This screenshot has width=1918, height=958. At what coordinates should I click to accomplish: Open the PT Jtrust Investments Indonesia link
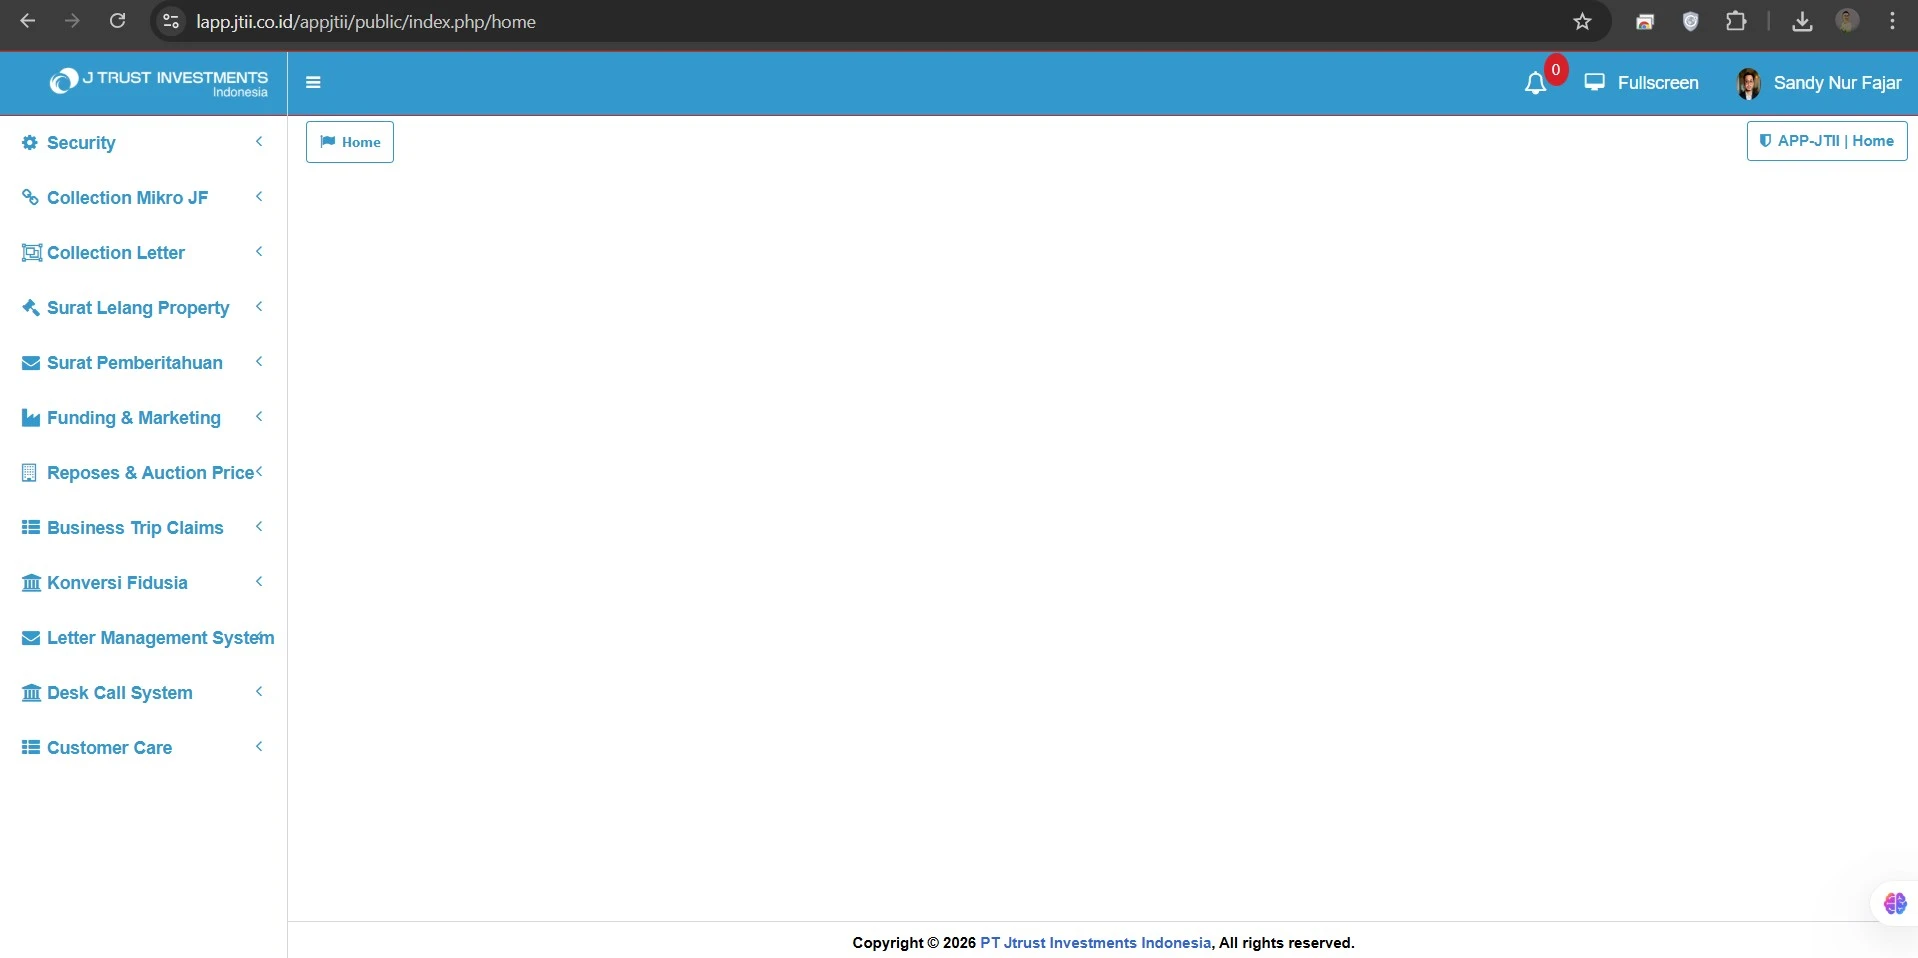click(1095, 943)
